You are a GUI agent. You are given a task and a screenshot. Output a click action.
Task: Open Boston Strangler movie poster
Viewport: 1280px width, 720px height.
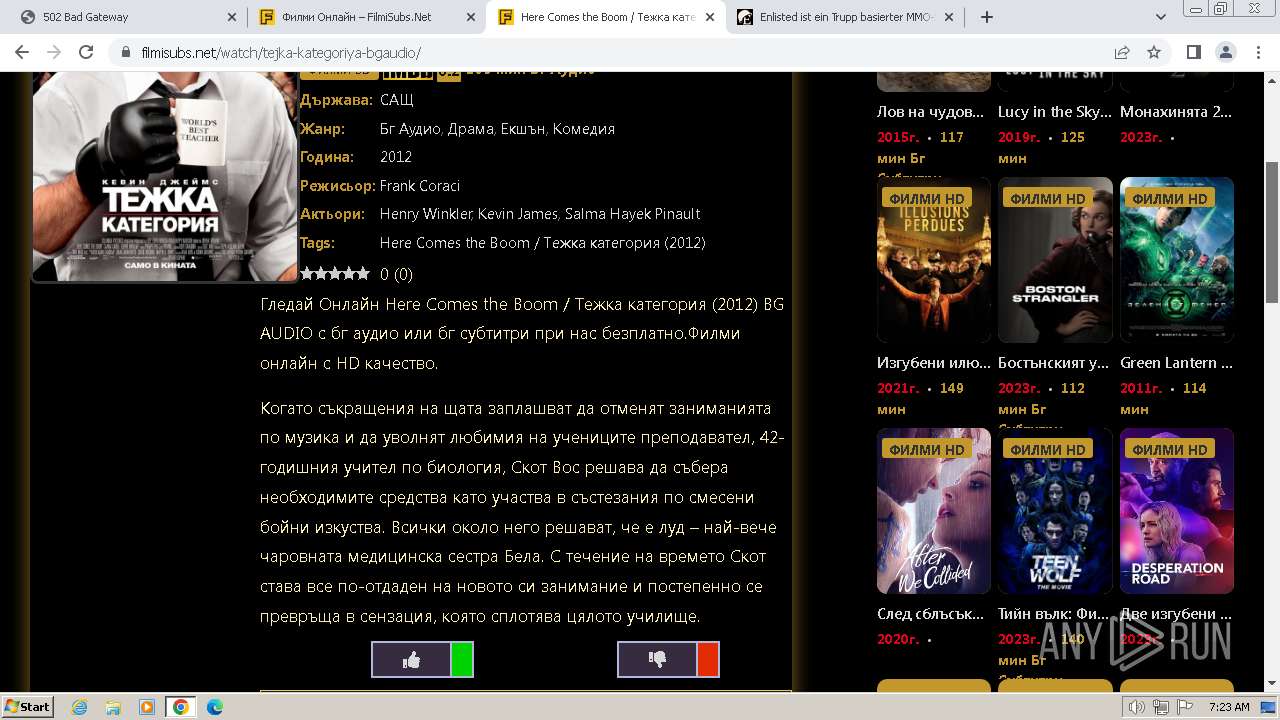[1055, 260]
